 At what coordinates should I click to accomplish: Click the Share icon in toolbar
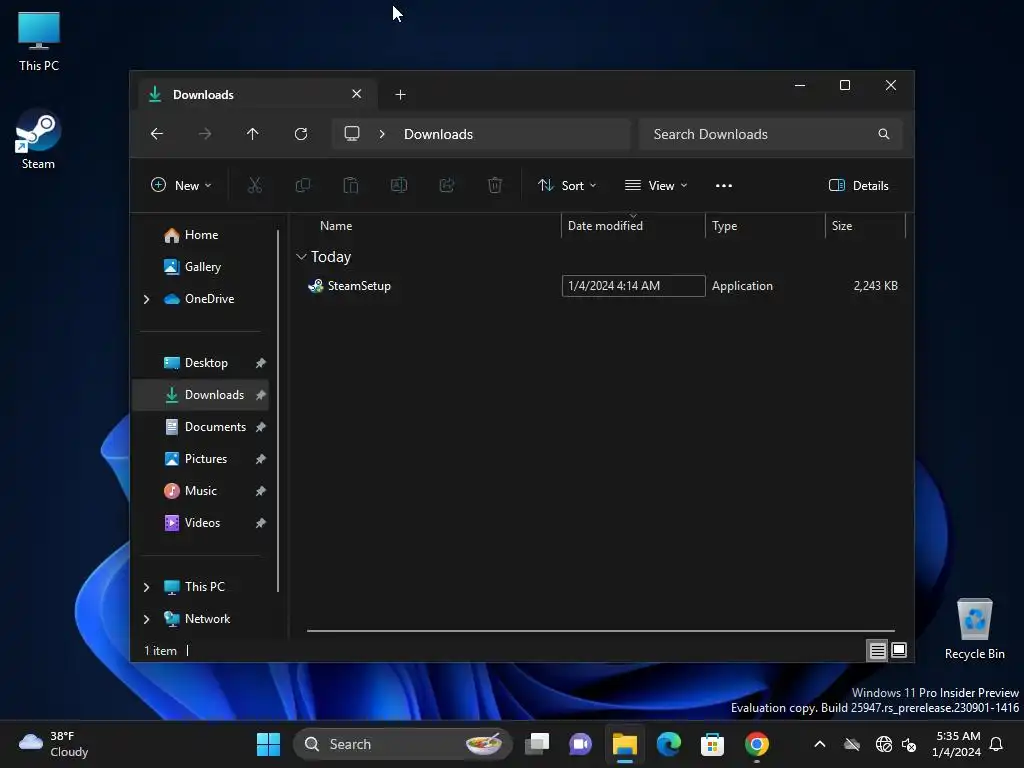447,185
